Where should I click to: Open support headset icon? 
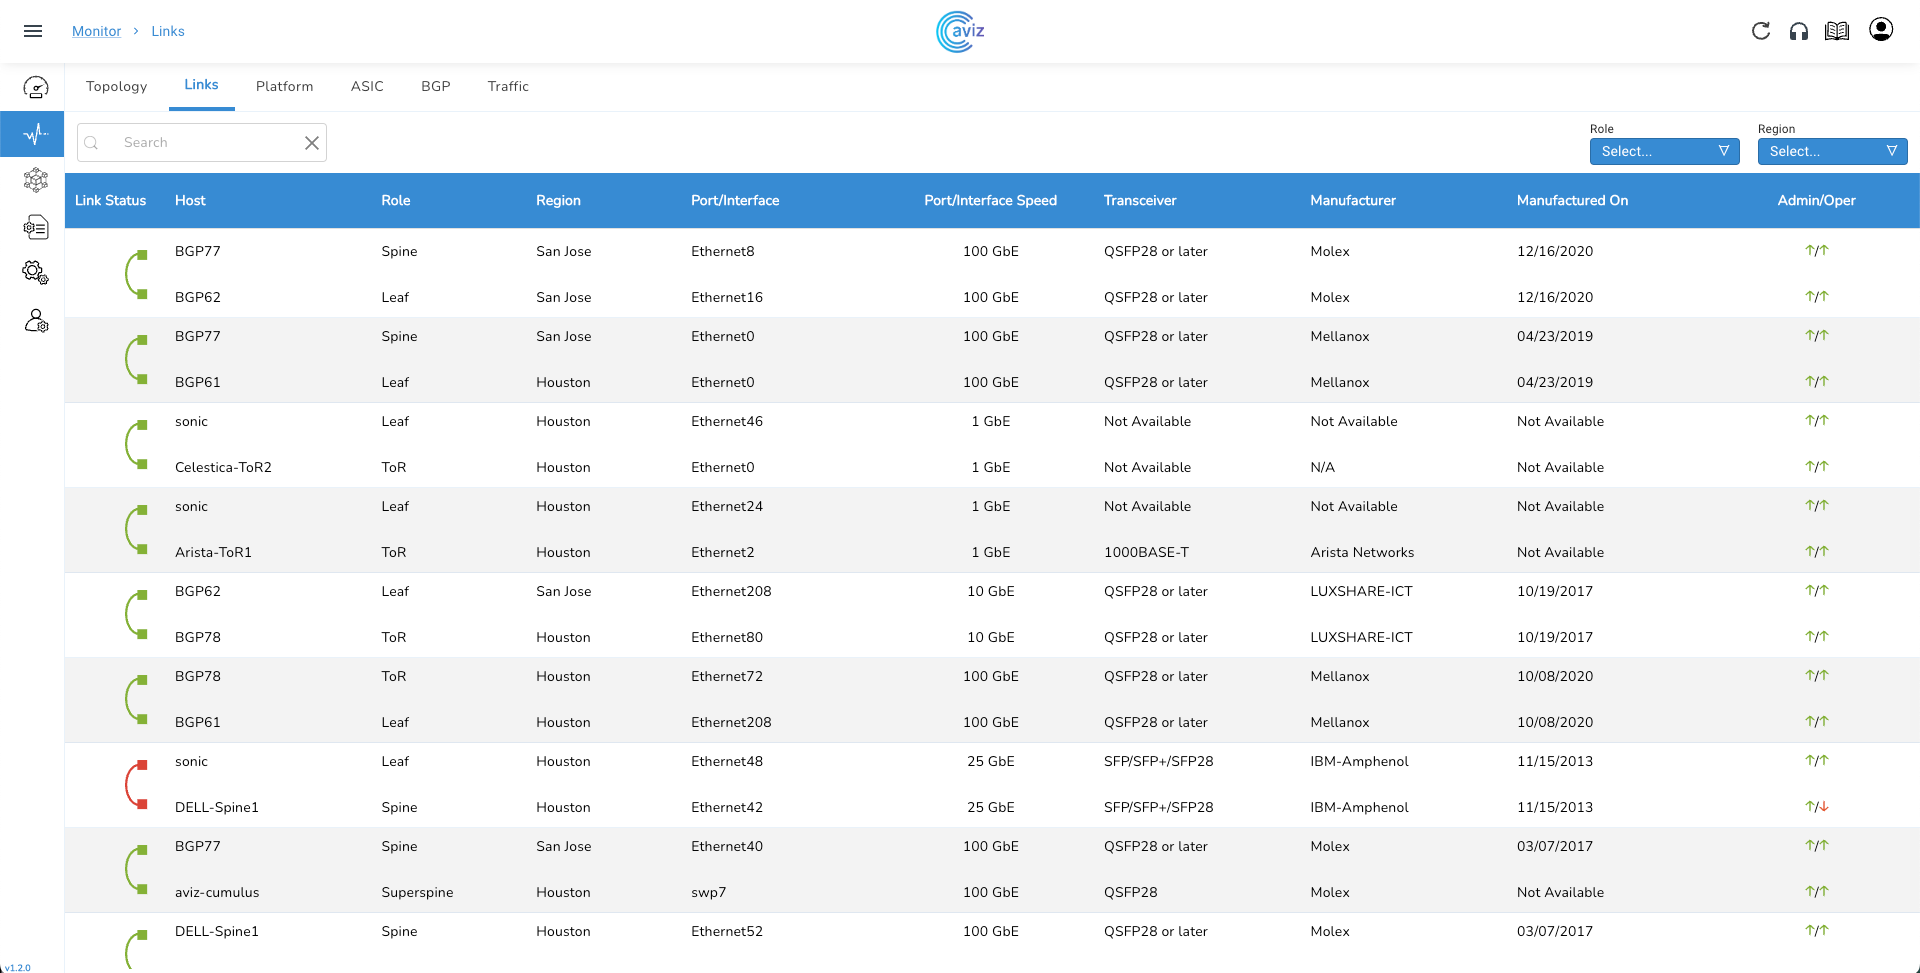[x=1799, y=31]
